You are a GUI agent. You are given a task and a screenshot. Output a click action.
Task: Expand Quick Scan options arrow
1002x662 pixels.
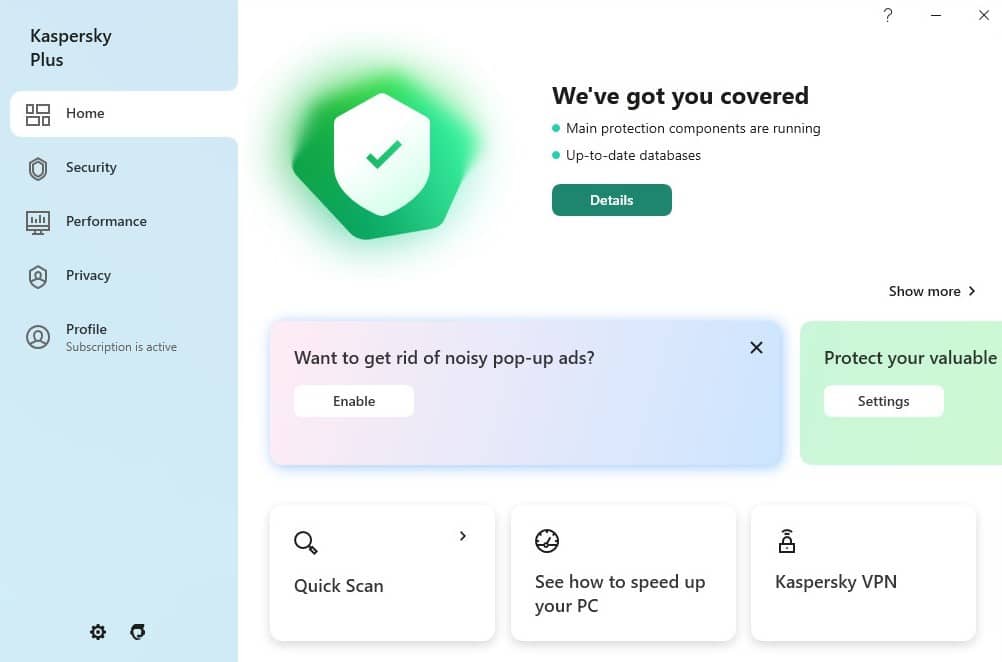463,536
